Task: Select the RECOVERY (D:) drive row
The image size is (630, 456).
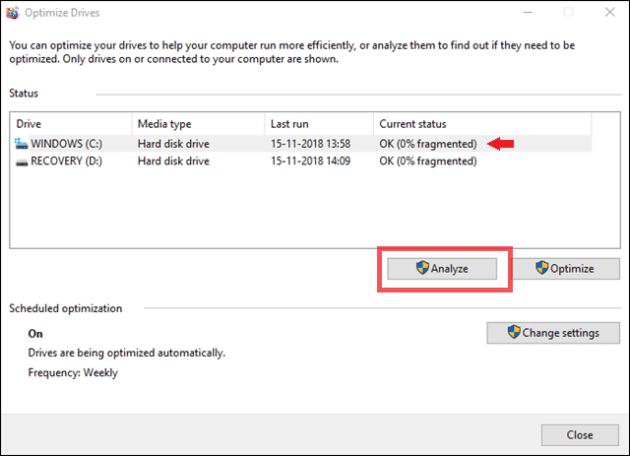Action: (303, 161)
